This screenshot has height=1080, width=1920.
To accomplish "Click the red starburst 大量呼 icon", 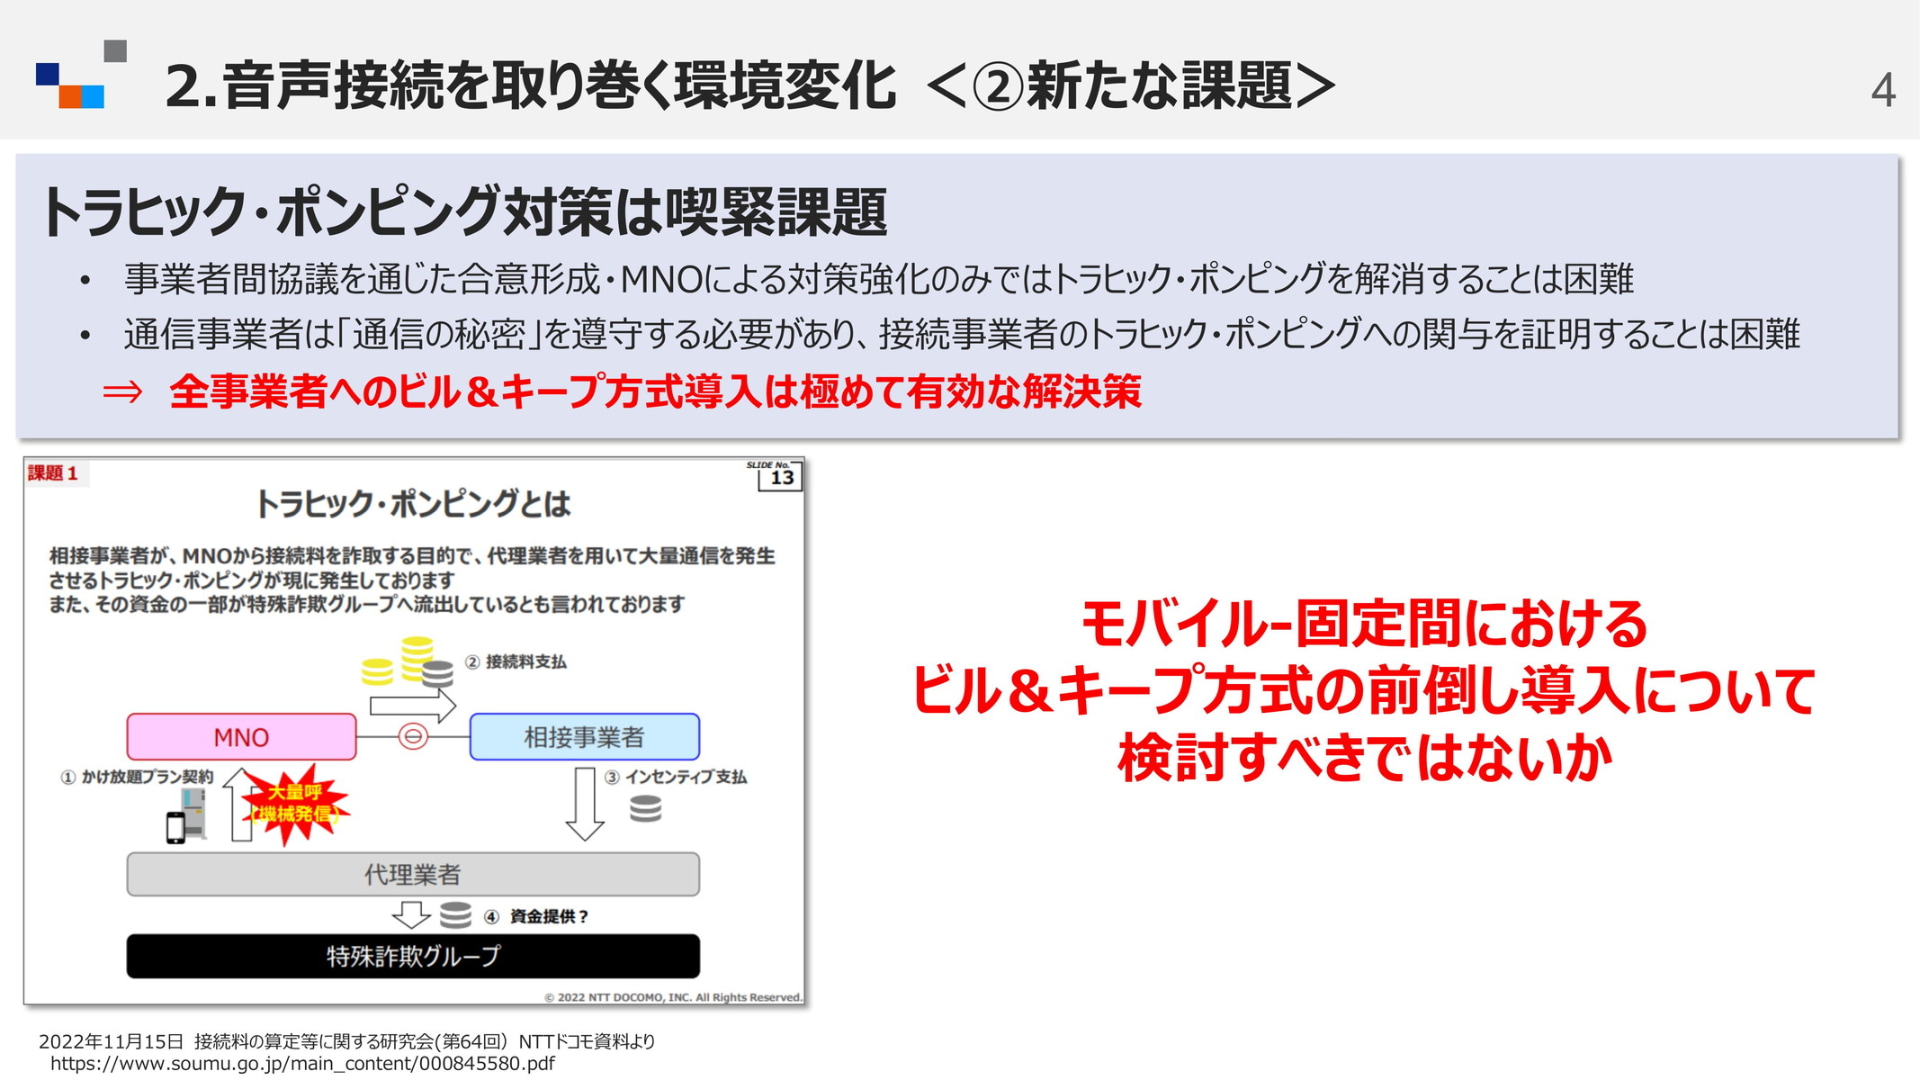I will coord(293,805).
